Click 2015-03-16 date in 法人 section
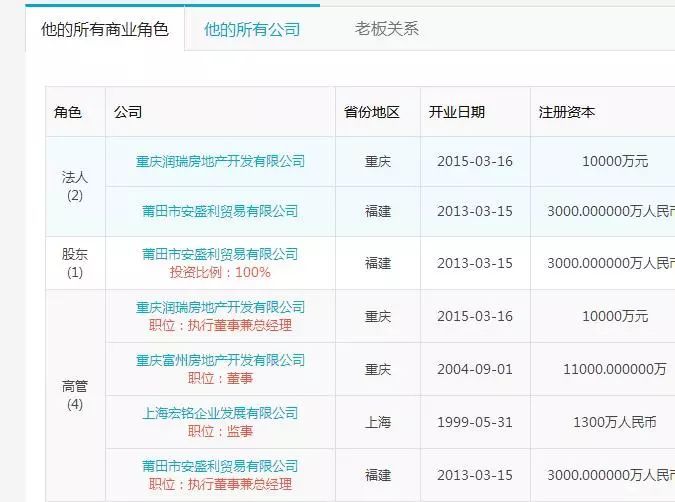The image size is (675, 502). click(475, 161)
